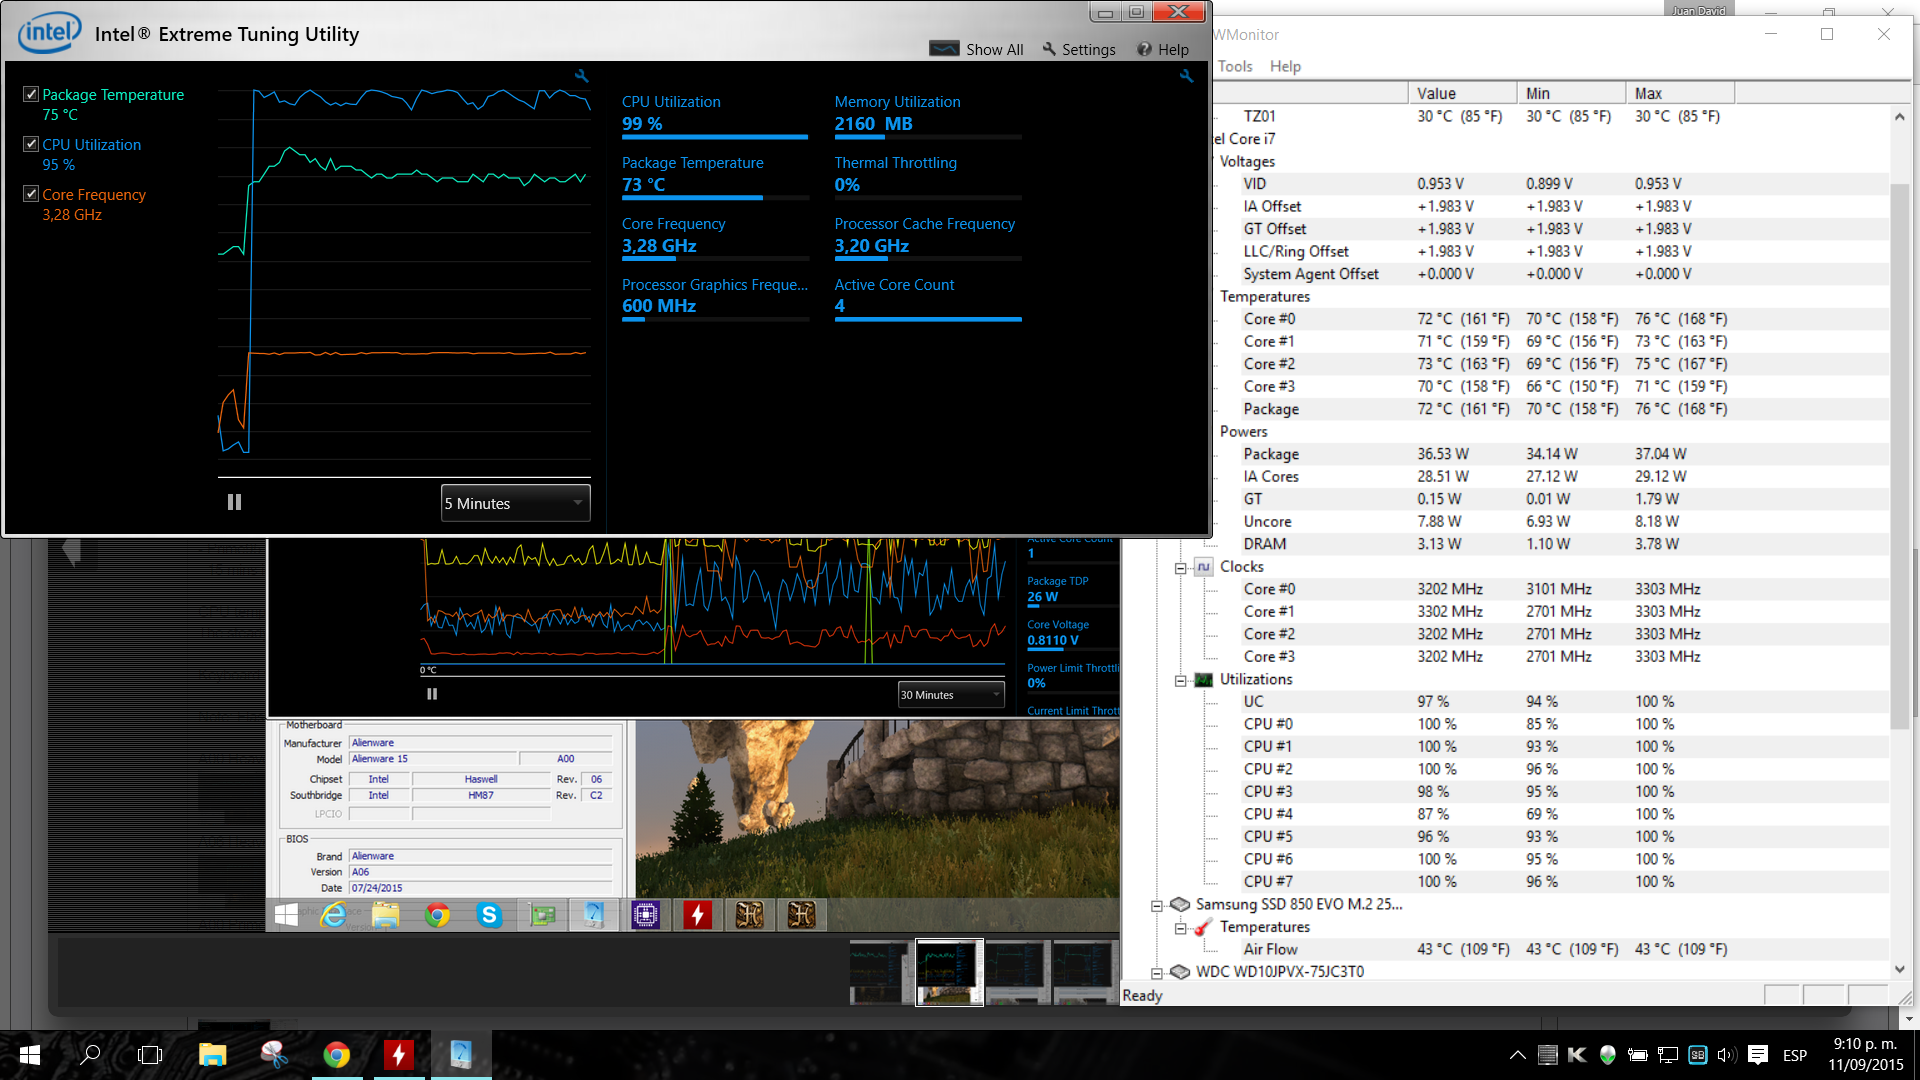Open the volume control in system tray
Image resolution: width=1920 pixels, height=1080 pixels.
pos(1727,1055)
